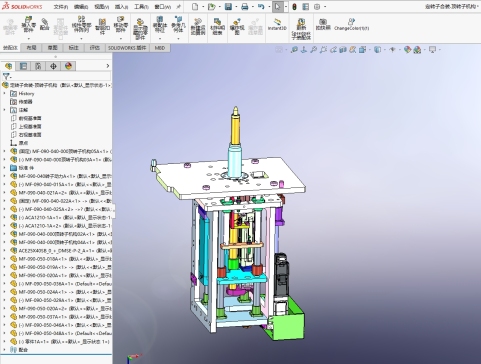Click the Open document icon
This screenshot has width=481, height=364.
click(211, 7)
